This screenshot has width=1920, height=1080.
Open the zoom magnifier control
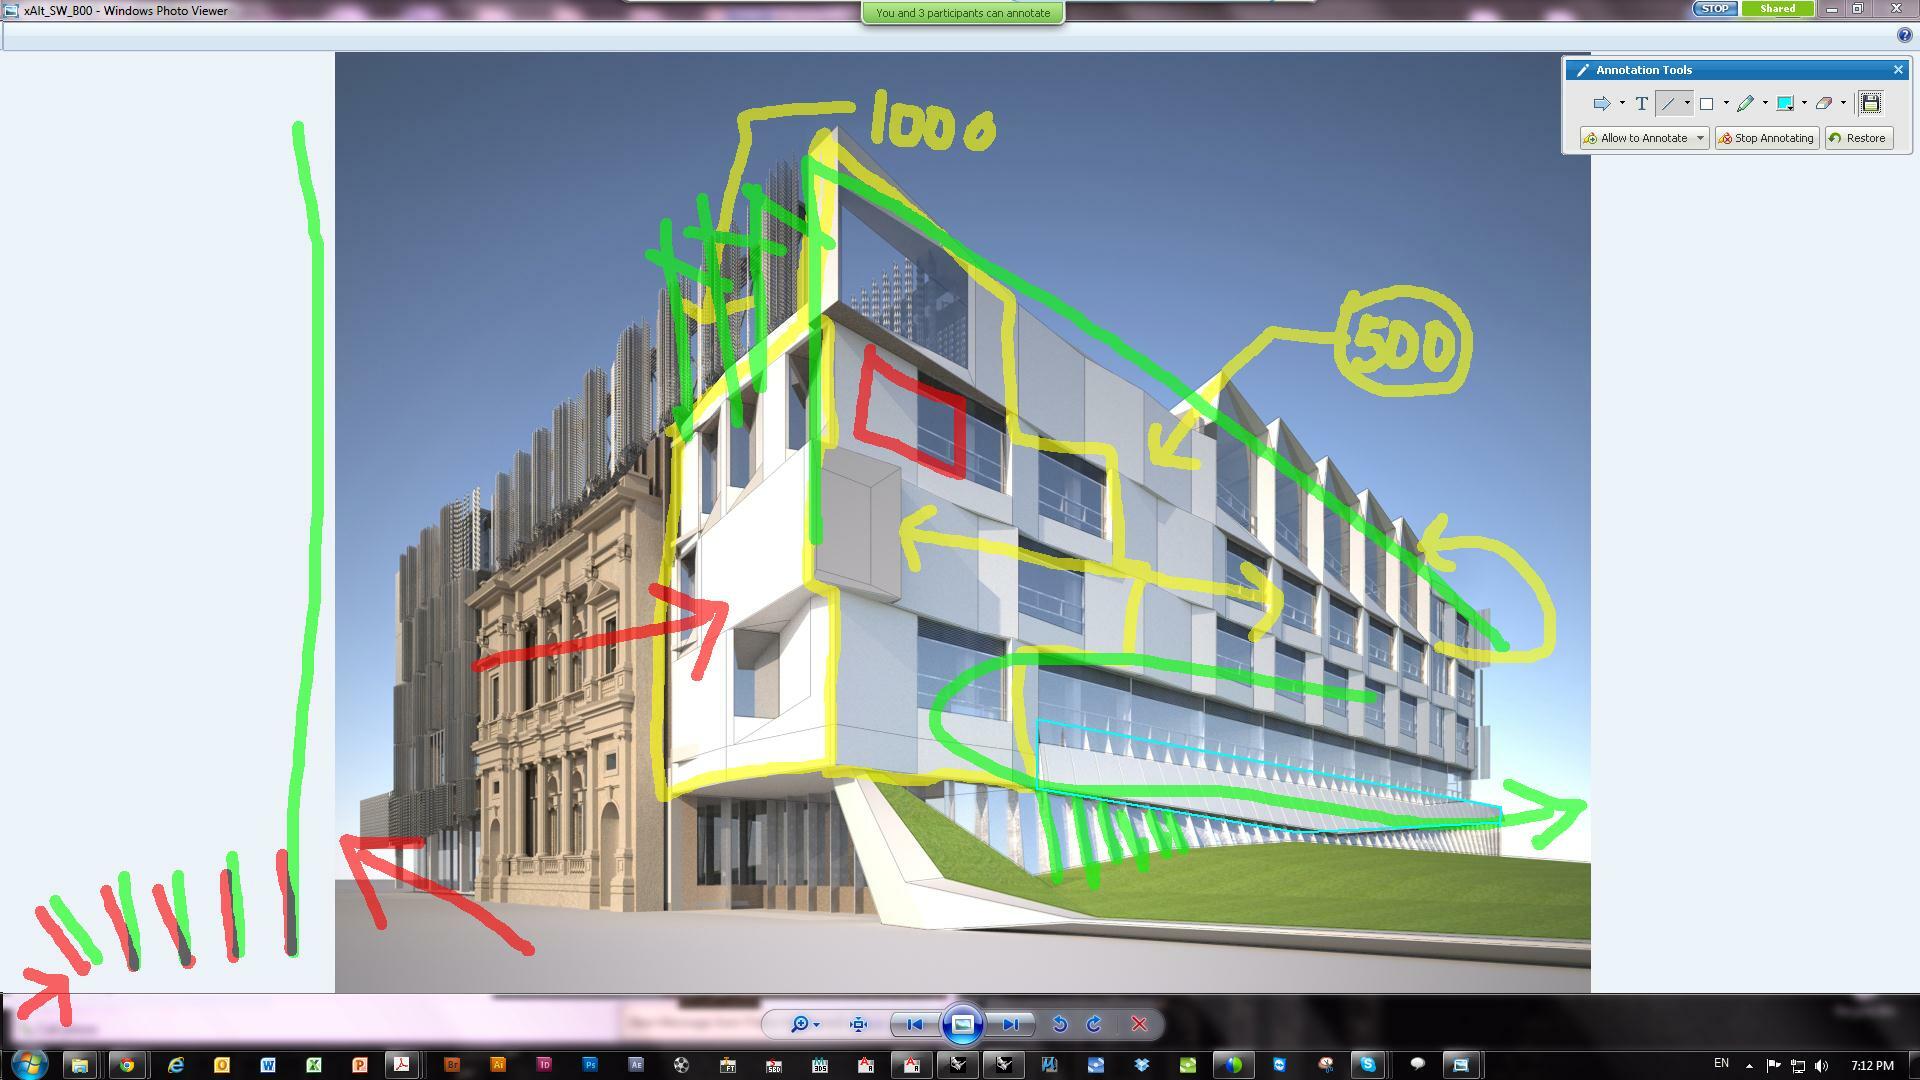[800, 1024]
